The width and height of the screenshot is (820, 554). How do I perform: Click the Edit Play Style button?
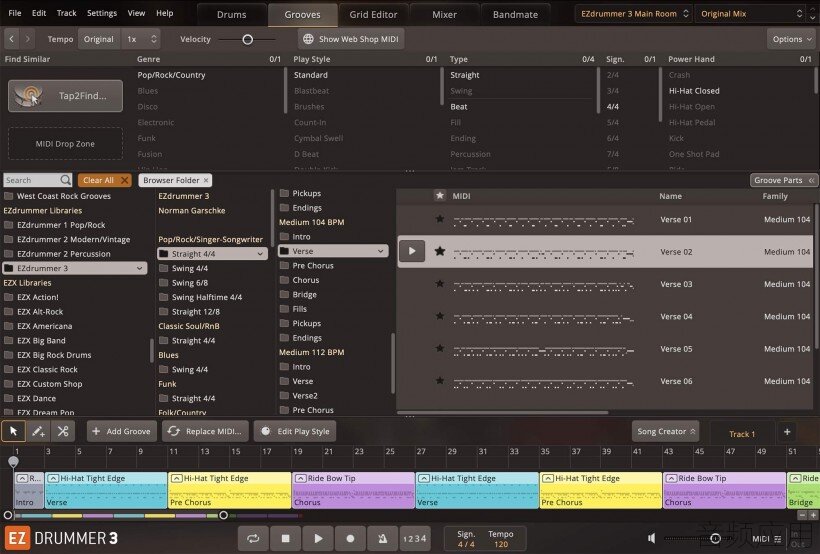(x=295, y=432)
